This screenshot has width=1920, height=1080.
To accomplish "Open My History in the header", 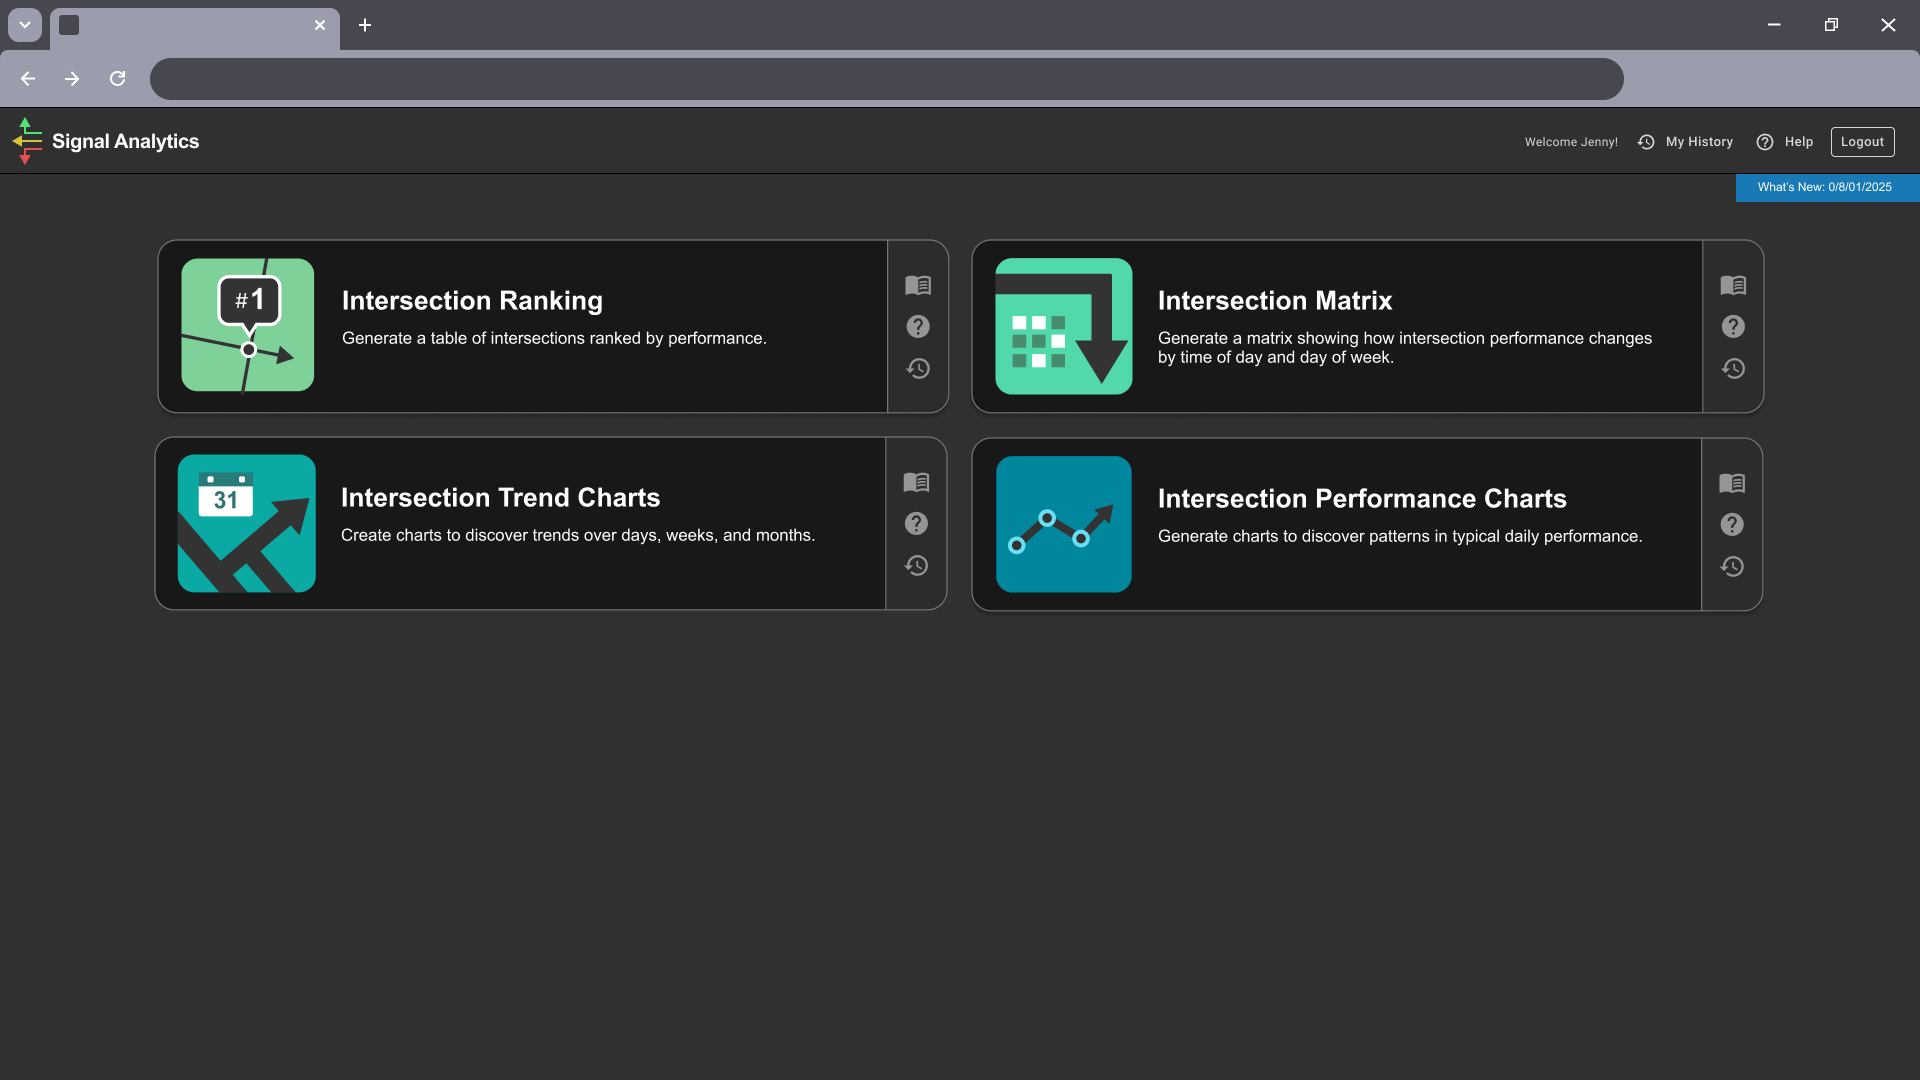I will [1686, 142].
